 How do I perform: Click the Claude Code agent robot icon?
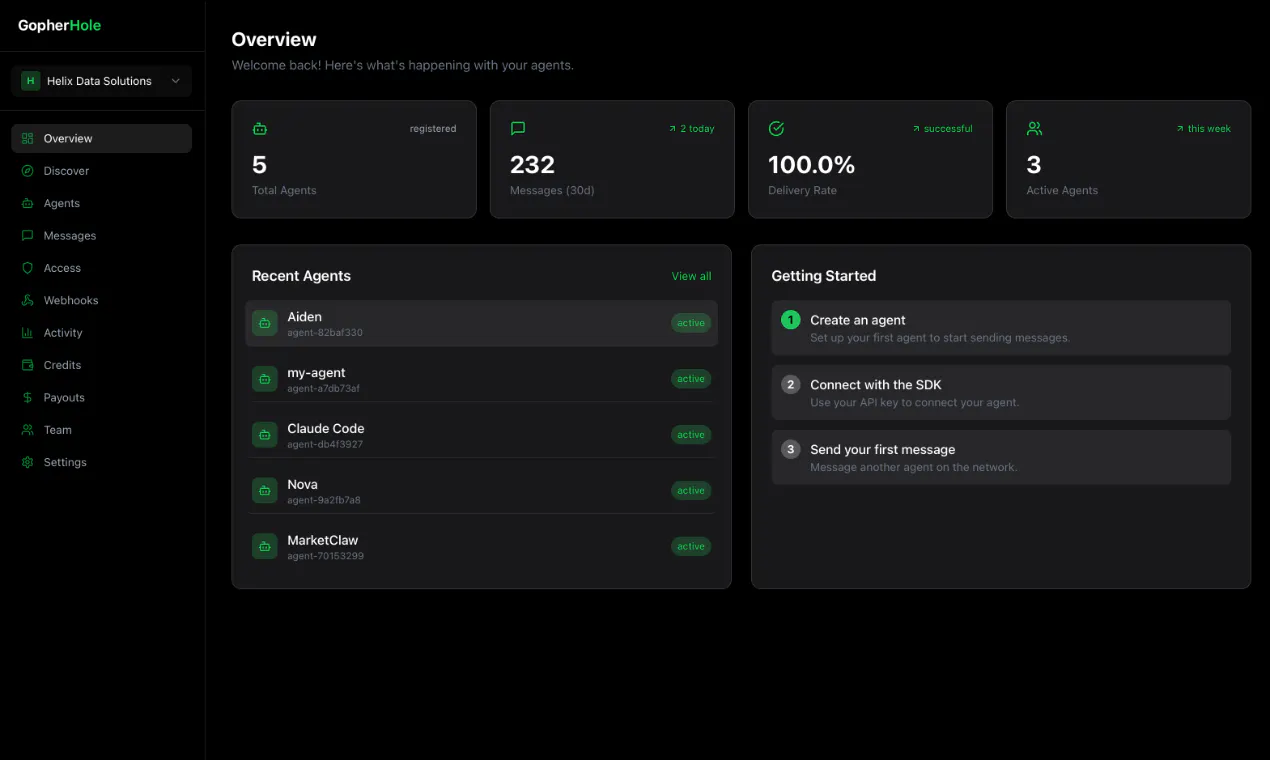click(x=265, y=435)
